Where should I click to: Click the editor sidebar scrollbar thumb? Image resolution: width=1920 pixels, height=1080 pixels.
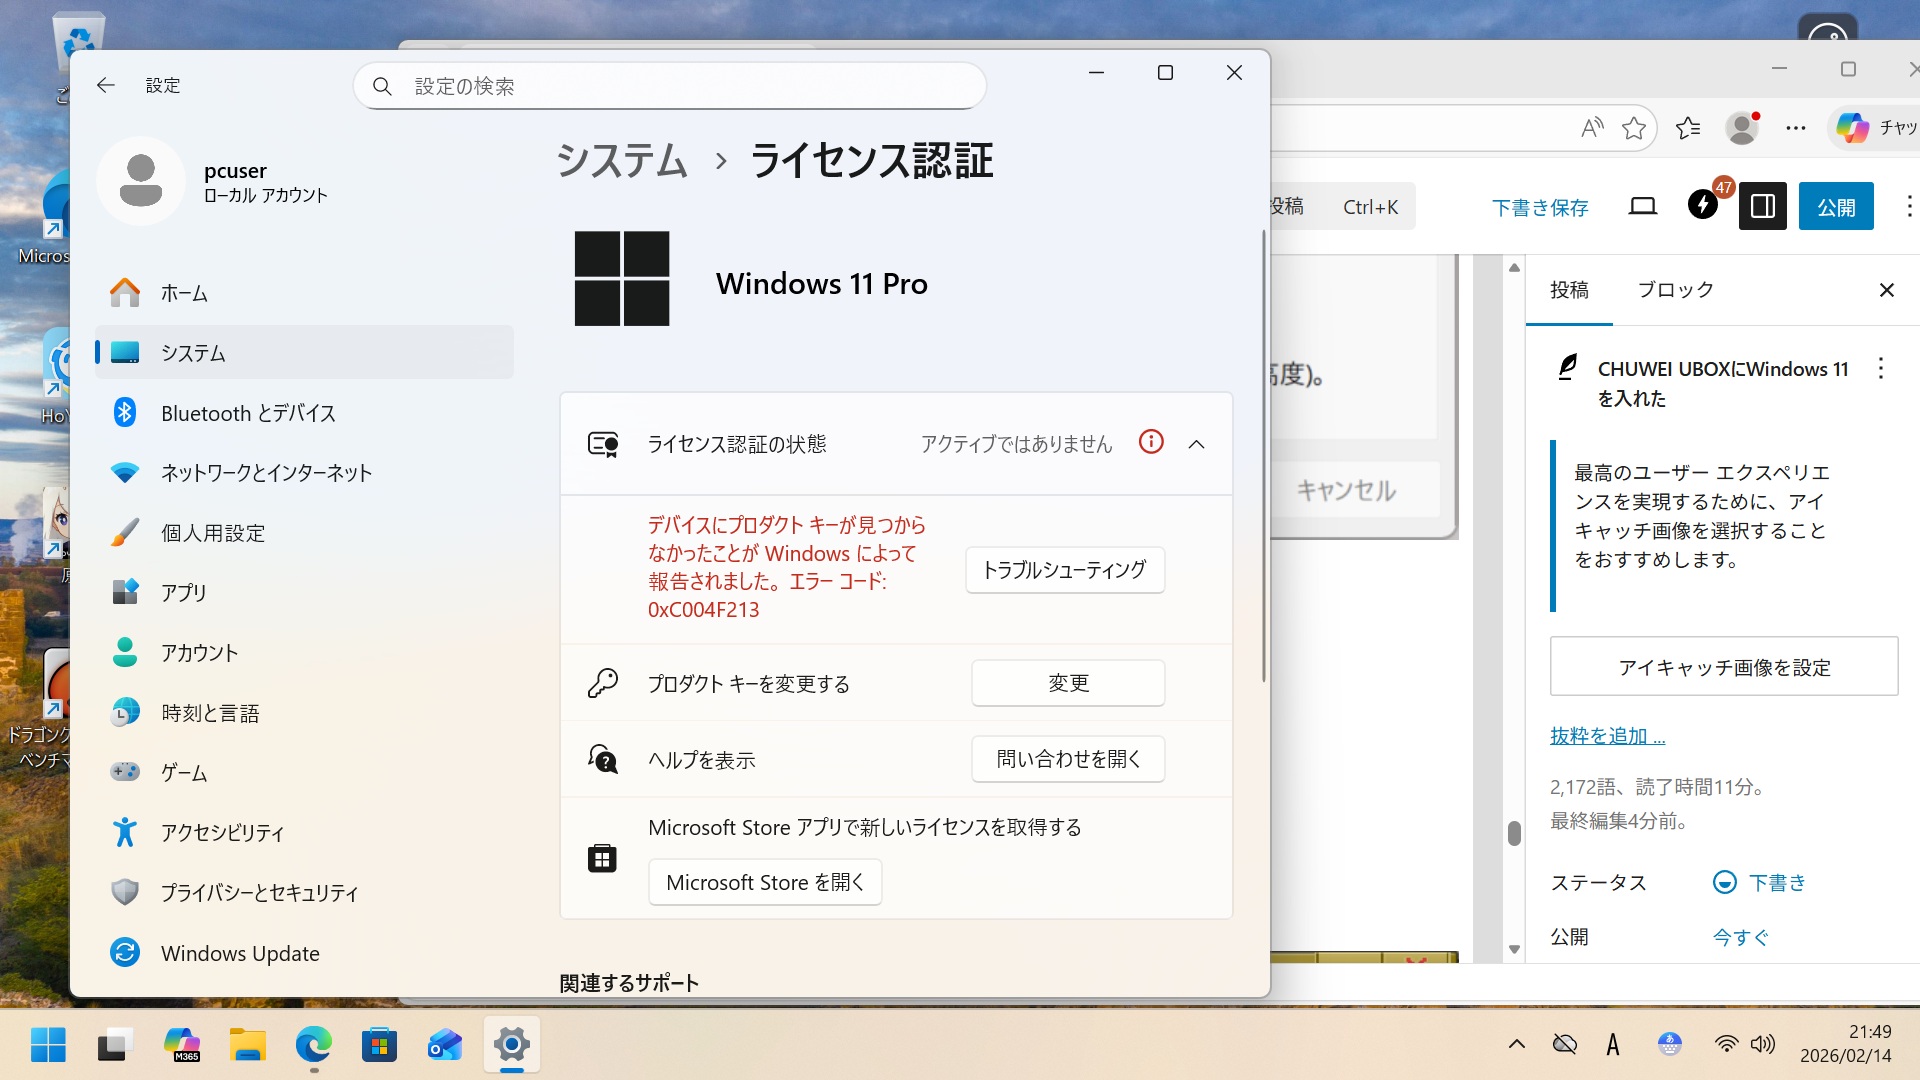tap(1514, 833)
